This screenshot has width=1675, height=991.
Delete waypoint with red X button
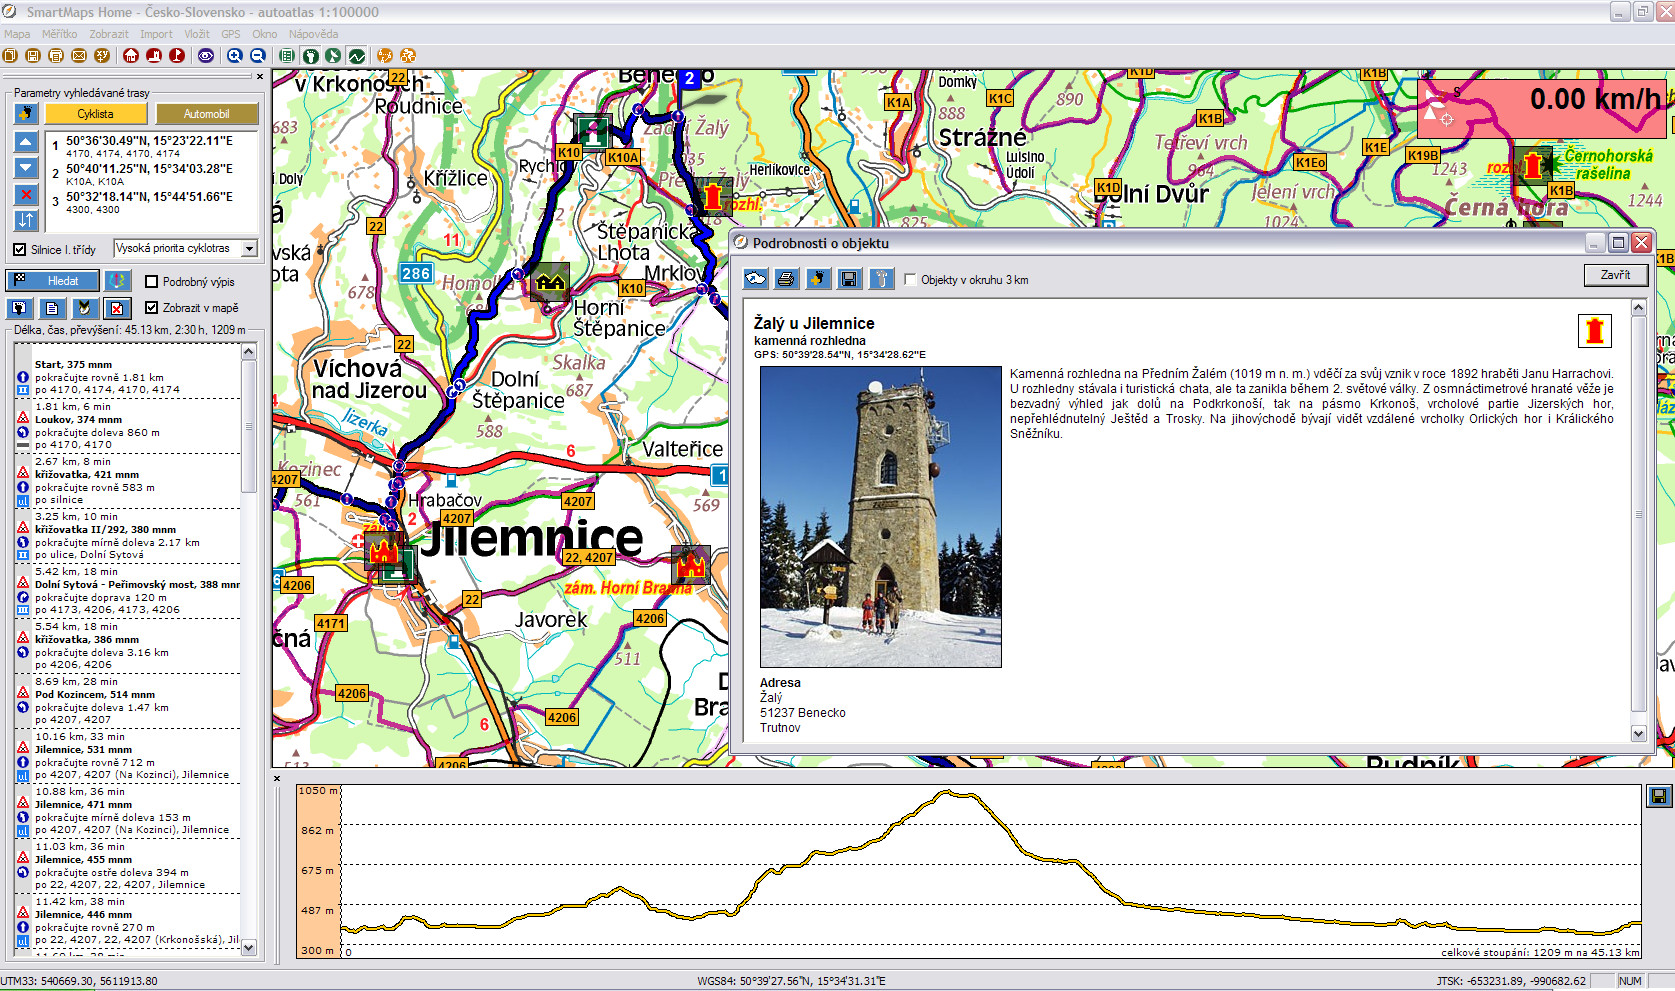(26, 194)
